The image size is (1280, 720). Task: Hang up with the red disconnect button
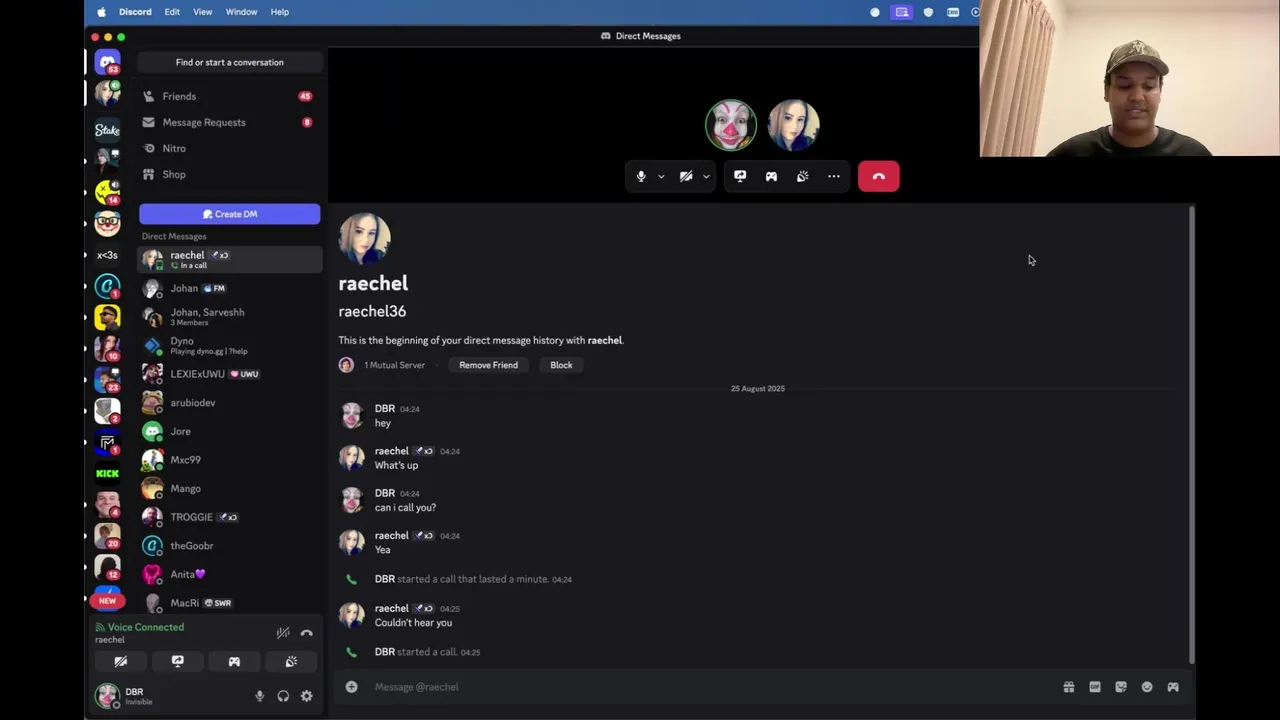coord(878,176)
